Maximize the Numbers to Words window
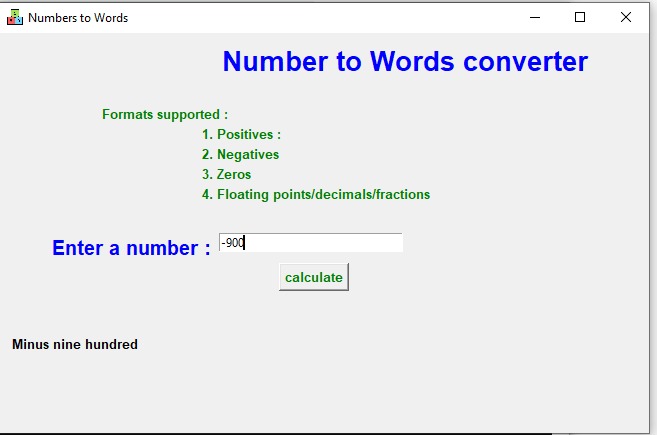This screenshot has height=435, width=657. (x=580, y=17)
